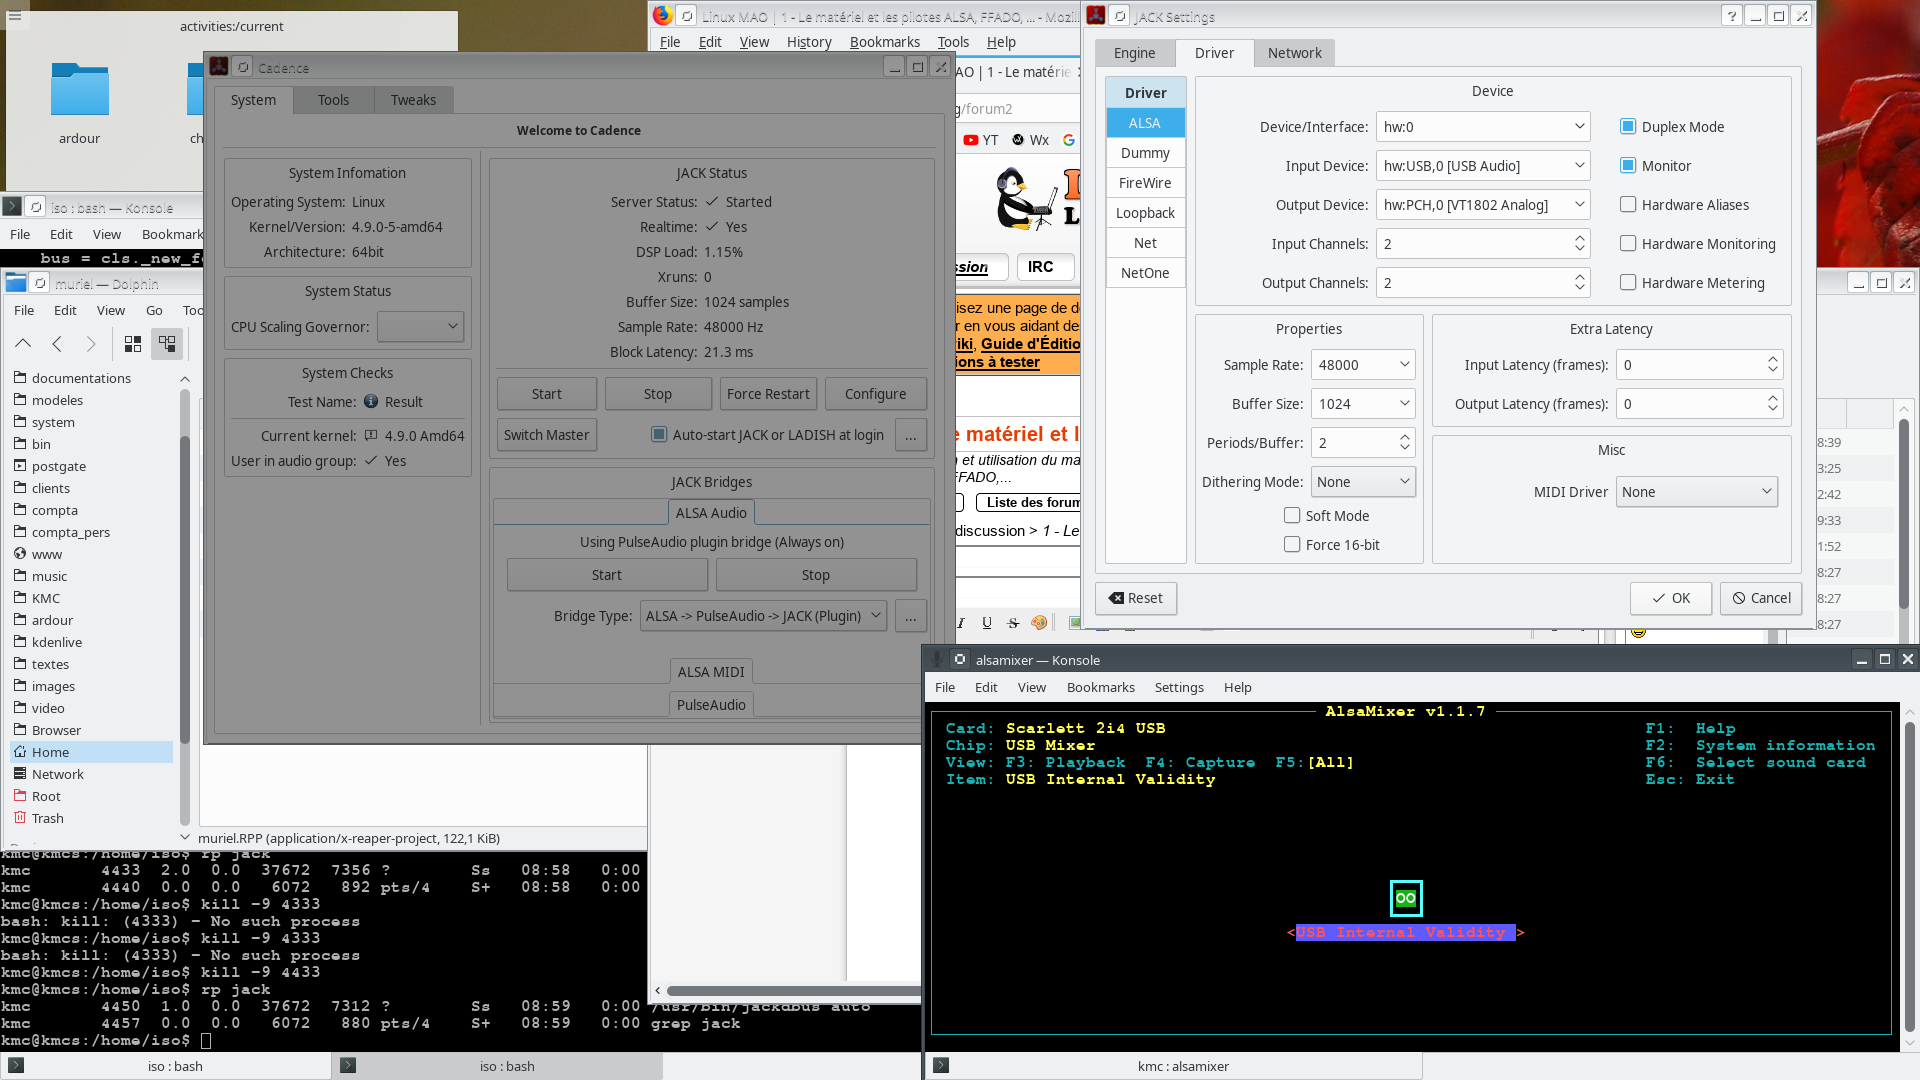This screenshot has height=1080, width=1920.
Task: Click the Dolphin up-directory arrow
Action: tap(23, 344)
